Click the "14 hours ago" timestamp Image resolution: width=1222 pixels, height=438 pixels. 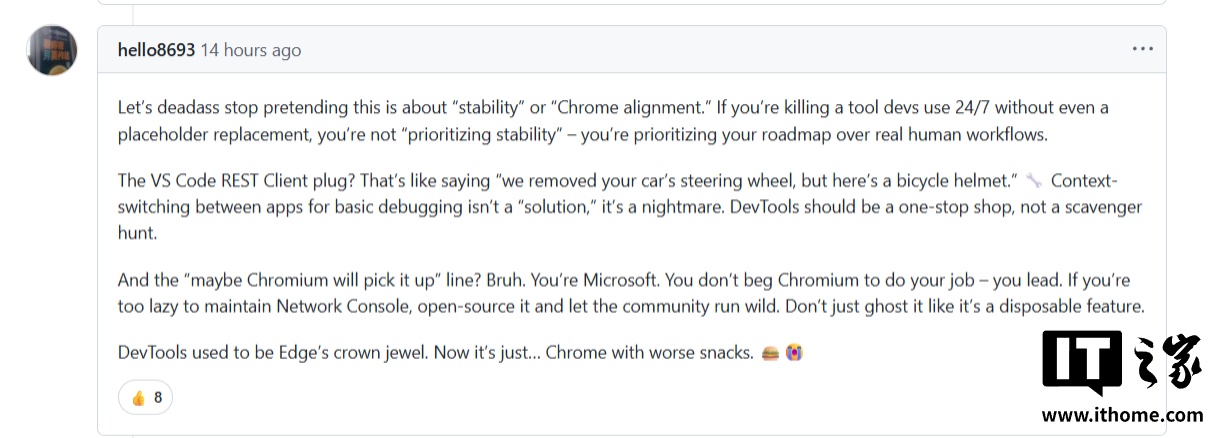(x=250, y=50)
